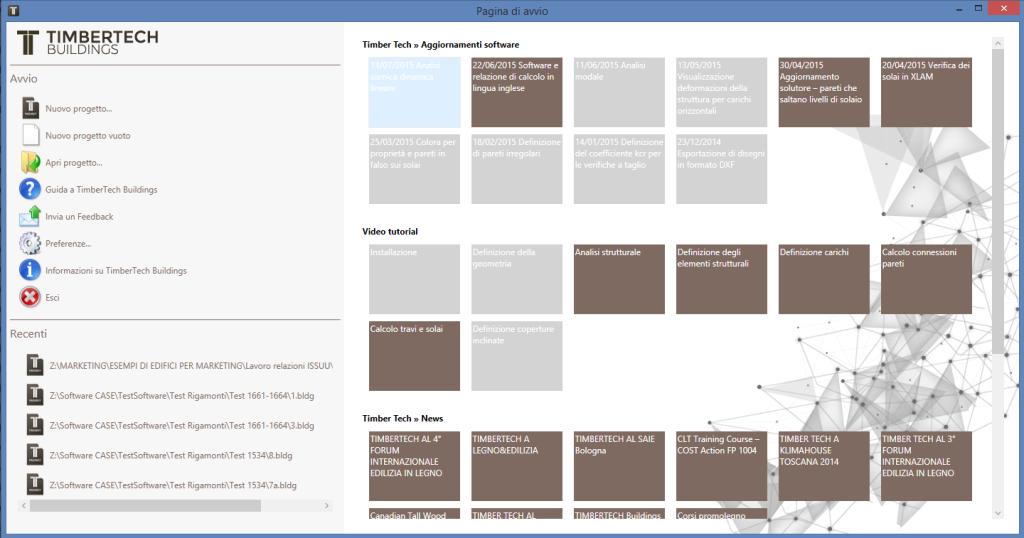Open the 30/04/2015 Aggiornamento solutore tile
The width and height of the screenshot is (1024, 538).
(x=824, y=92)
